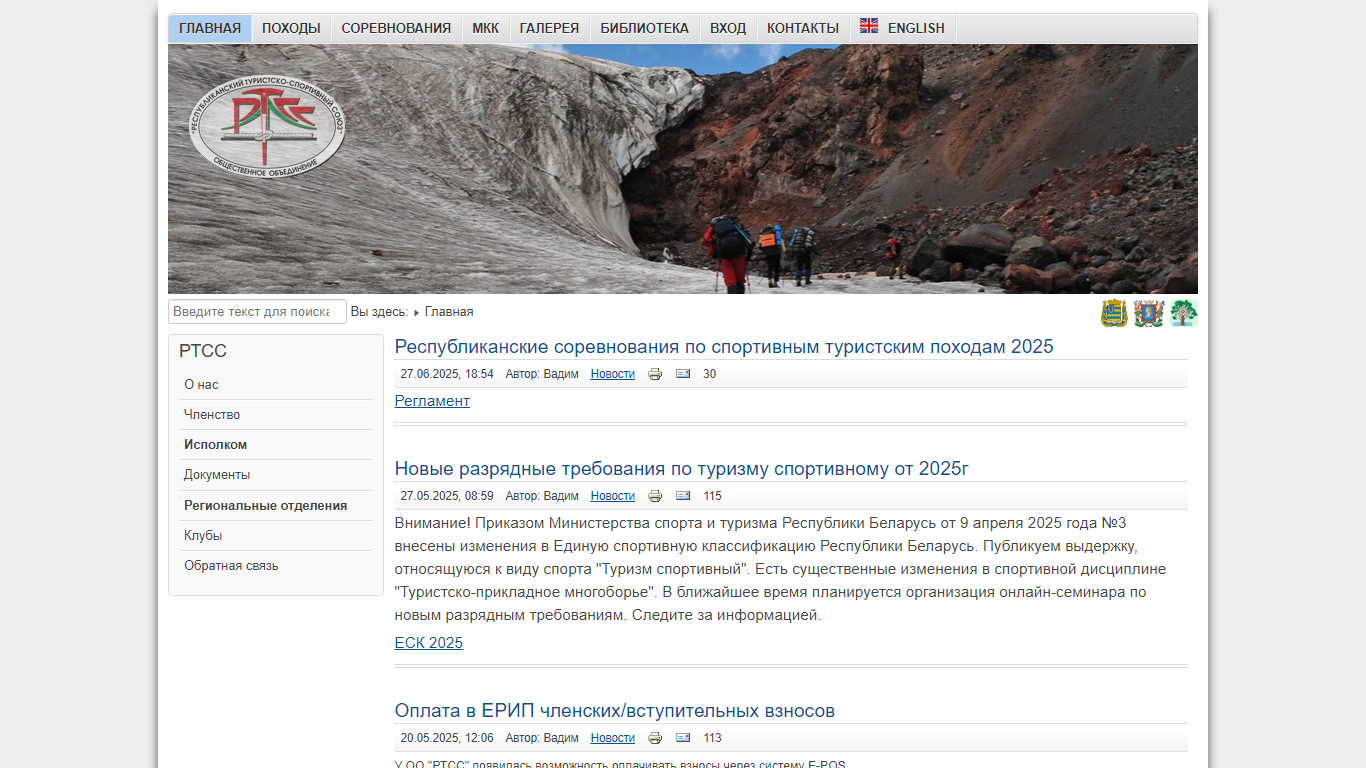Click Новости category on 27.05.2025 post
This screenshot has height=768, width=1366.
pyautogui.click(x=613, y=496)
